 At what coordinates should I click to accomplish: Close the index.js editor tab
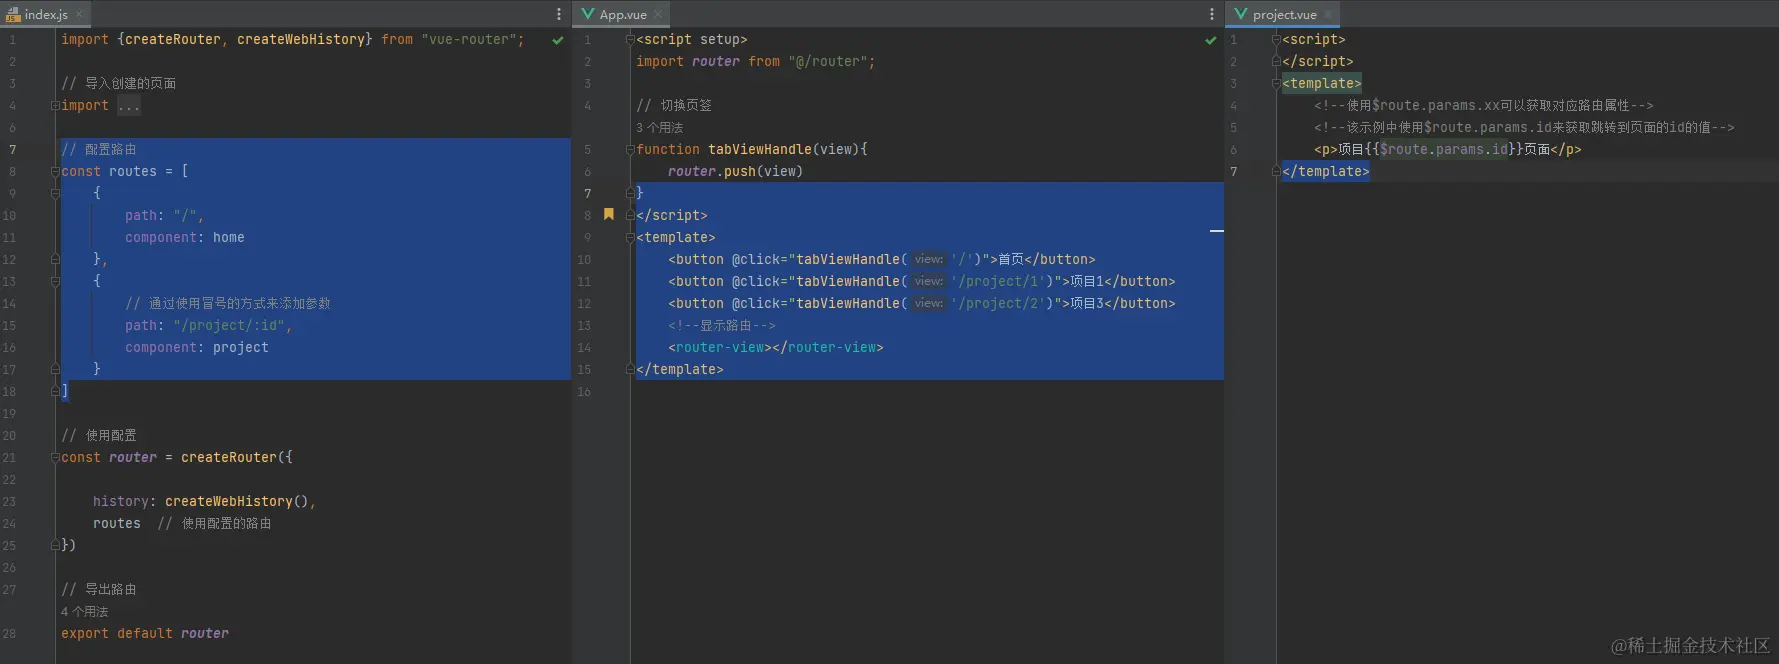pos(79,14)
